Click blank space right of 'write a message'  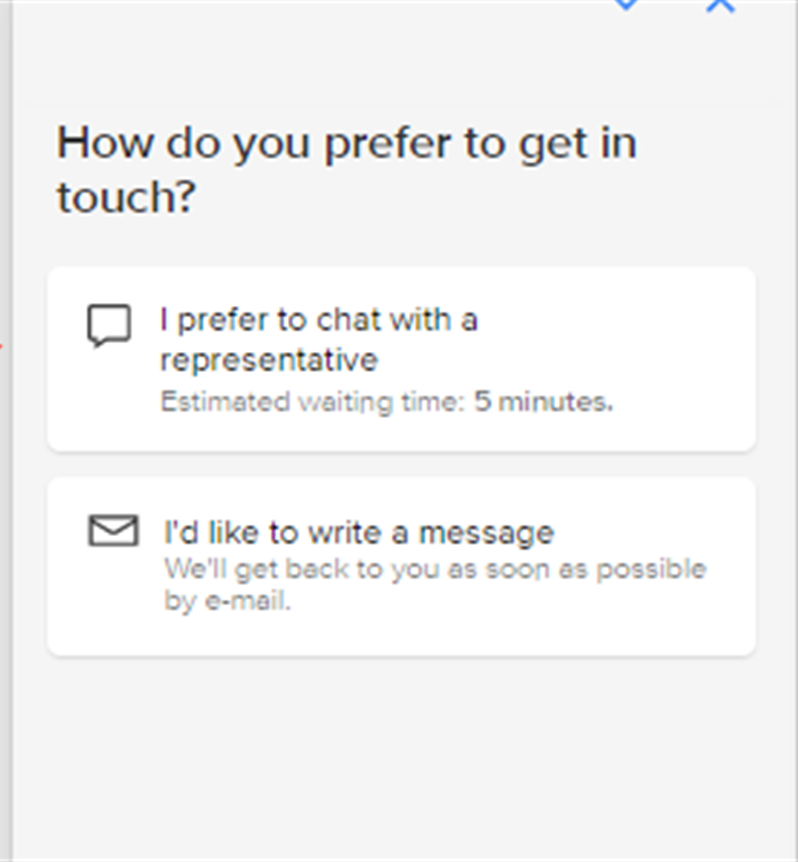[650, 532]
